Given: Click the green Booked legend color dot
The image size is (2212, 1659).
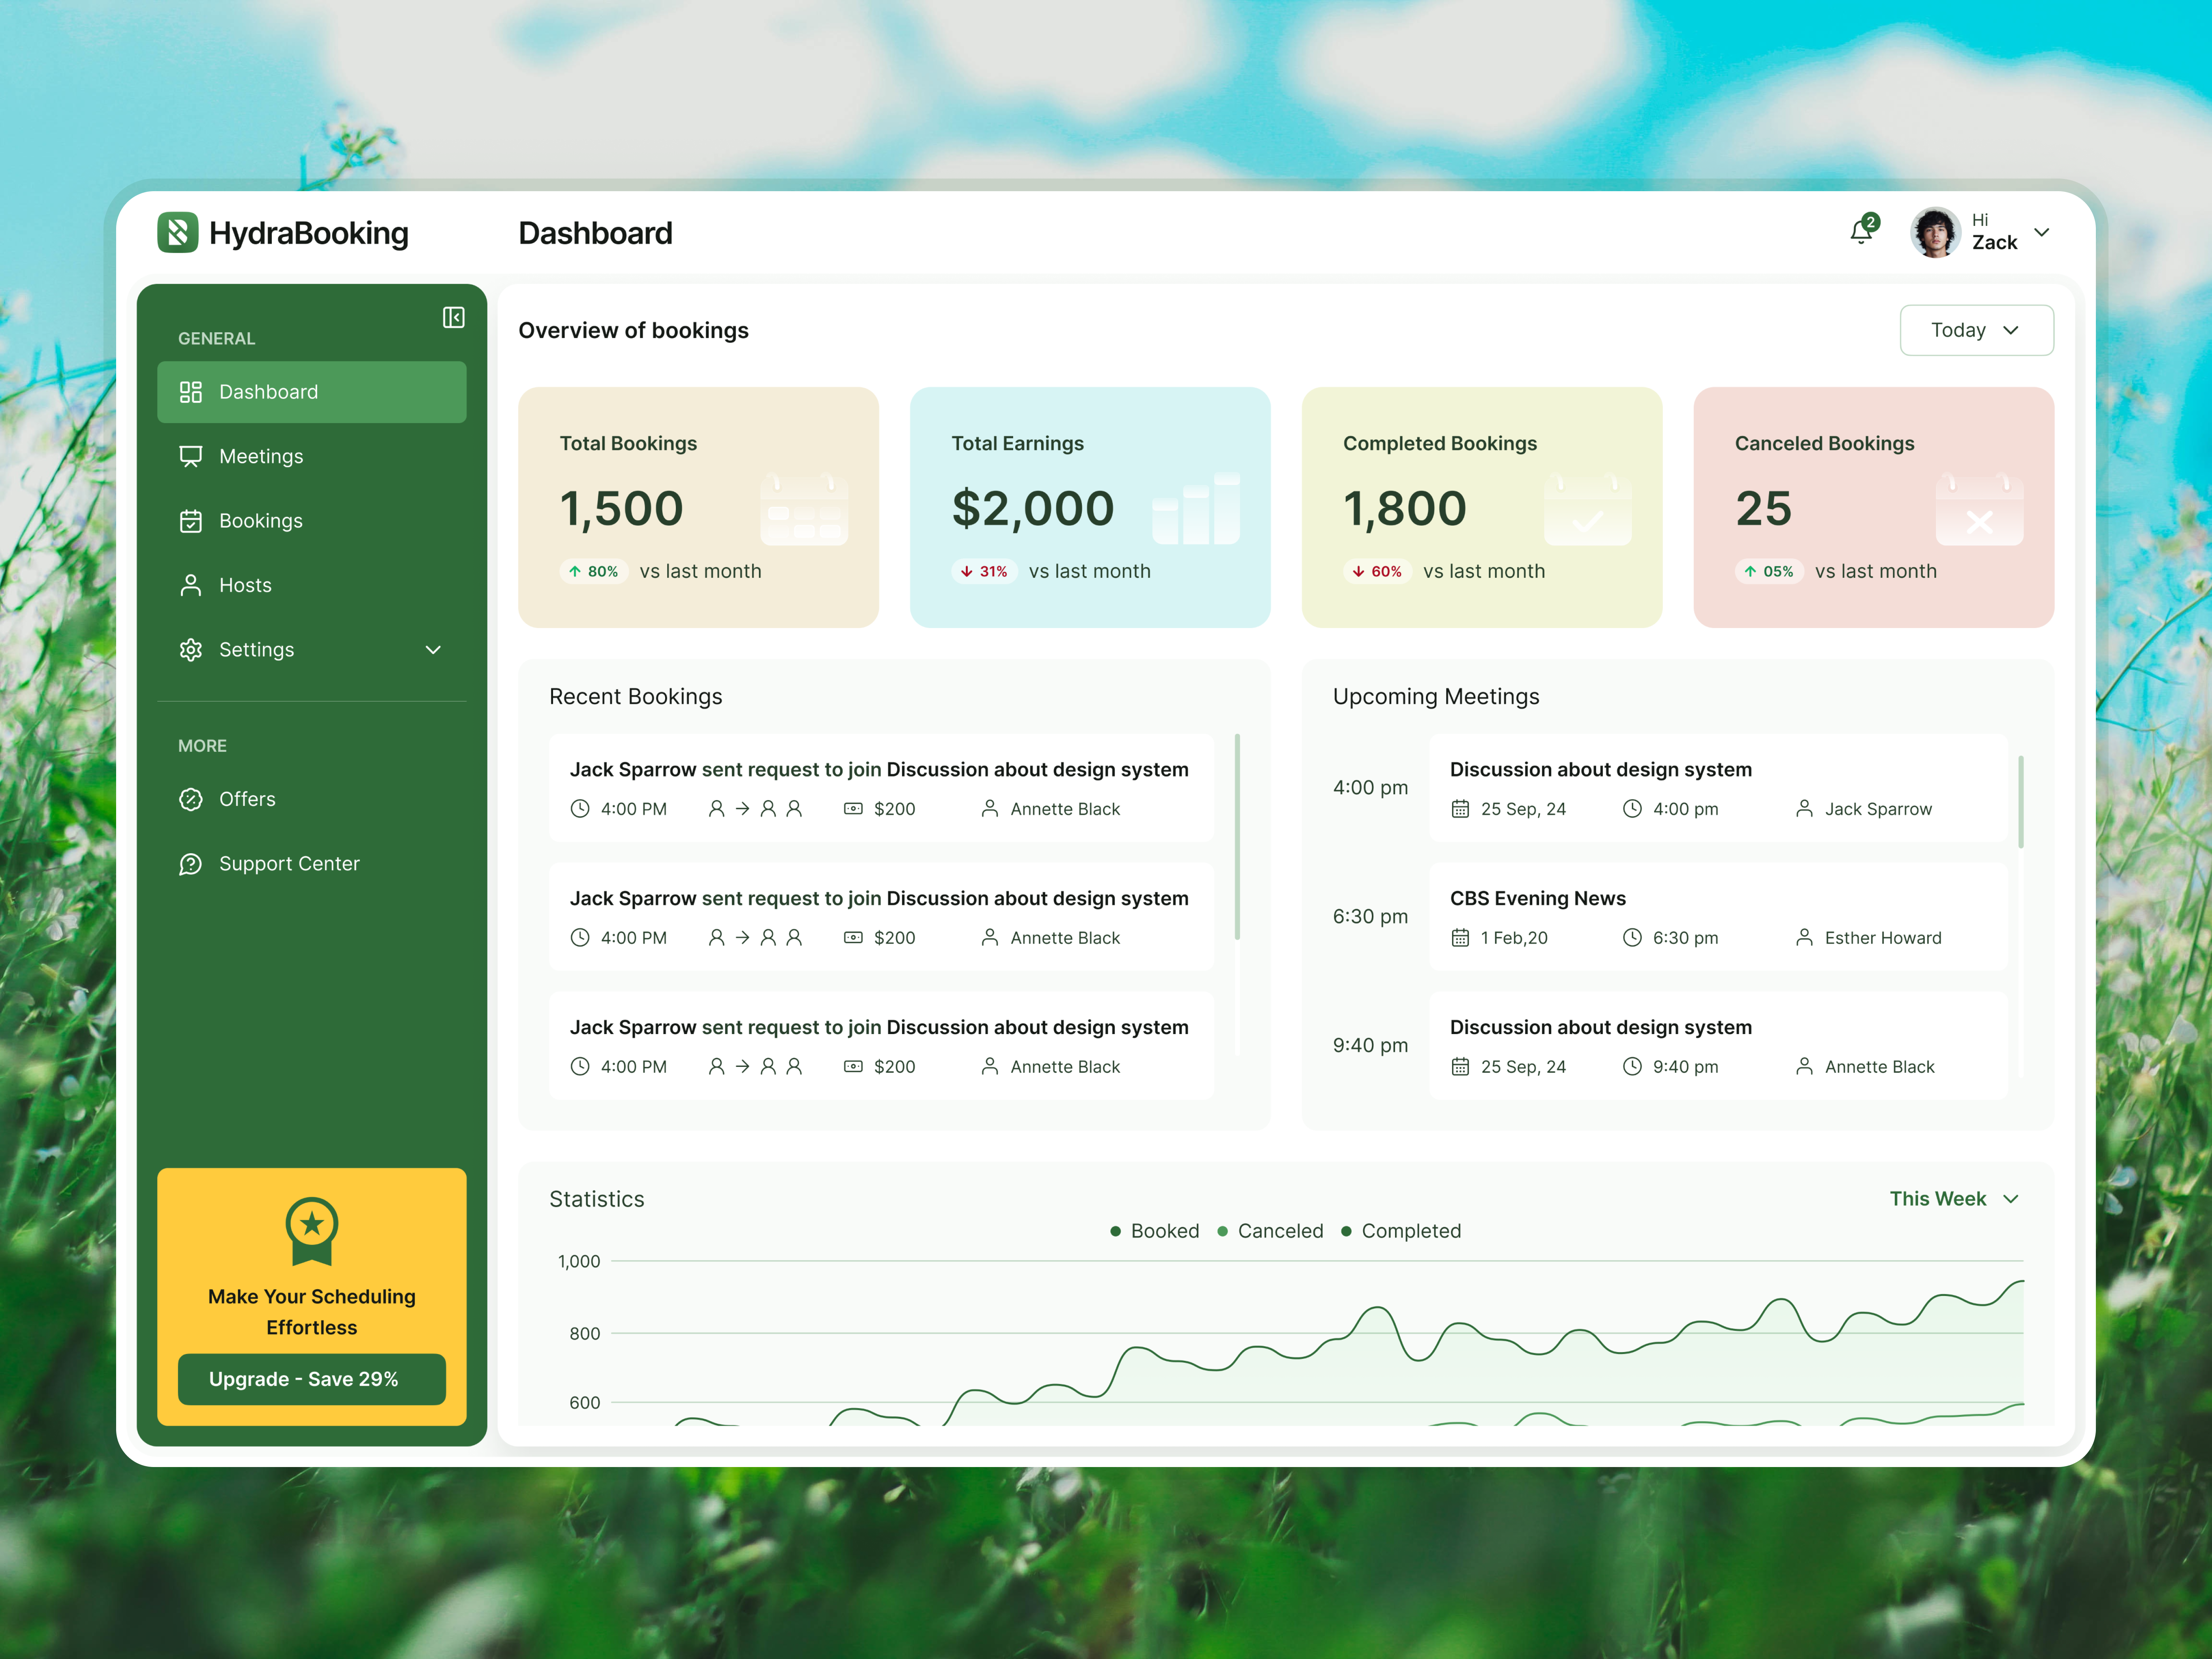Looking at the screenshot, I should click(1116, 1231).
